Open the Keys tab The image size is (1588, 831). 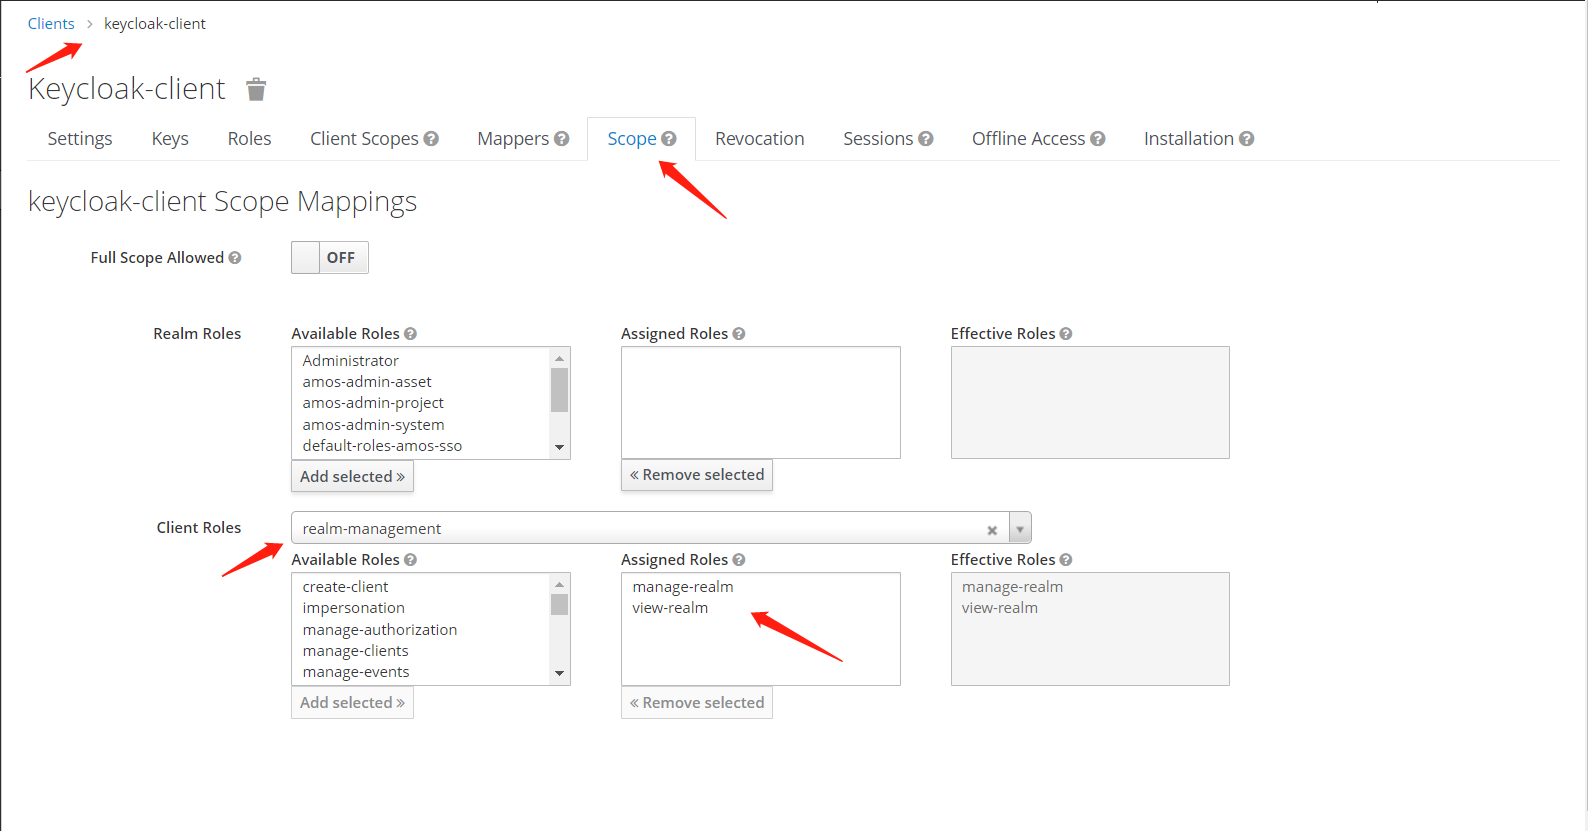click(170, 139)
